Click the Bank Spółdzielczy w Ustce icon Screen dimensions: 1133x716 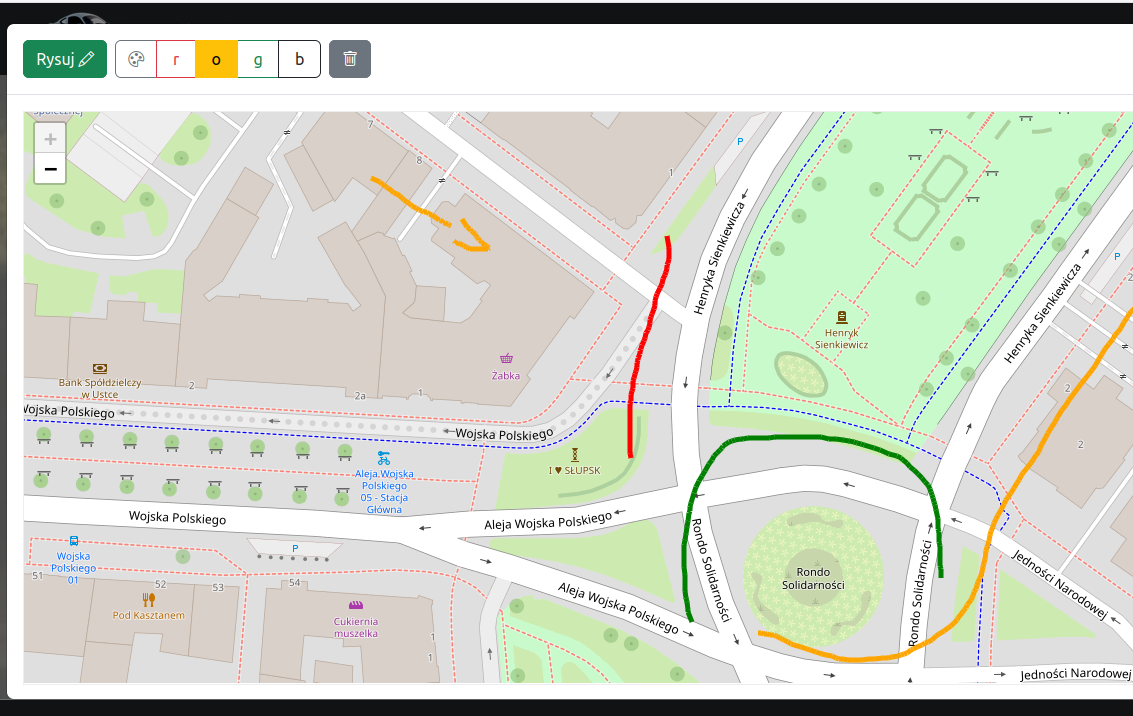pos(100,368)
